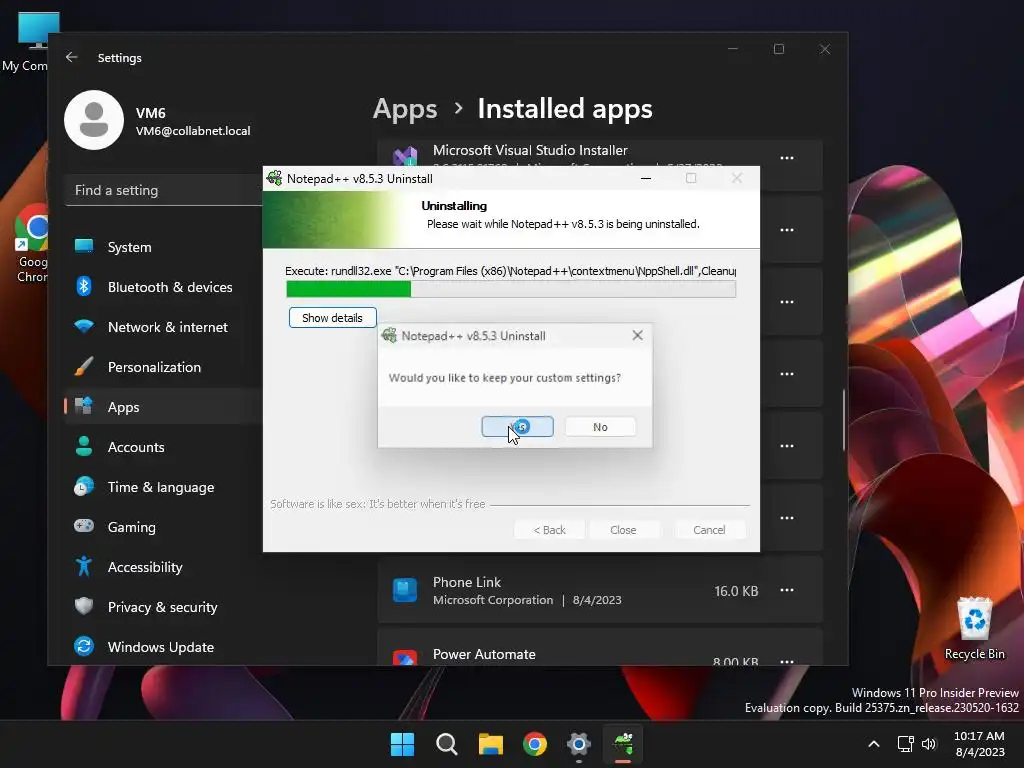
Task: Open more options for Visual Studio Installer
Action: pyautogui.click(x=787, y=158)
